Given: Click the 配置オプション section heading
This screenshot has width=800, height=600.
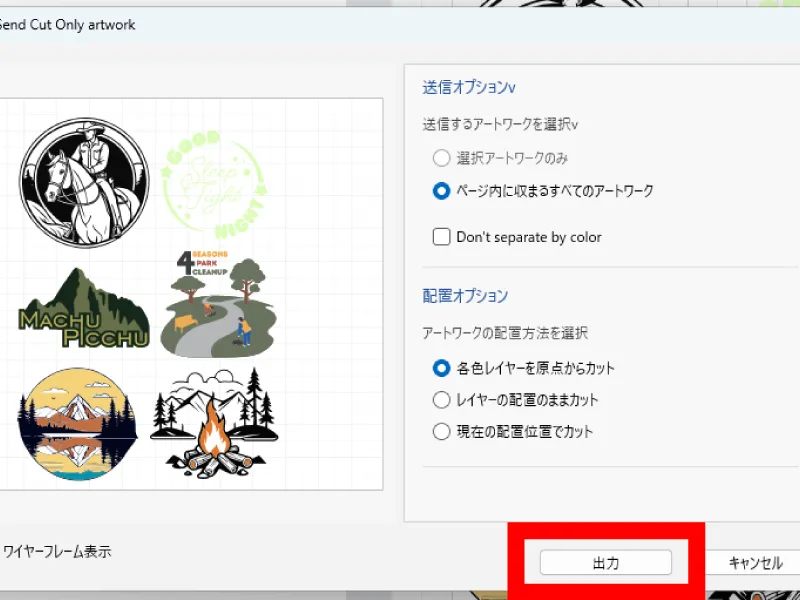Looking at the screenshot, I should point(465,296).
